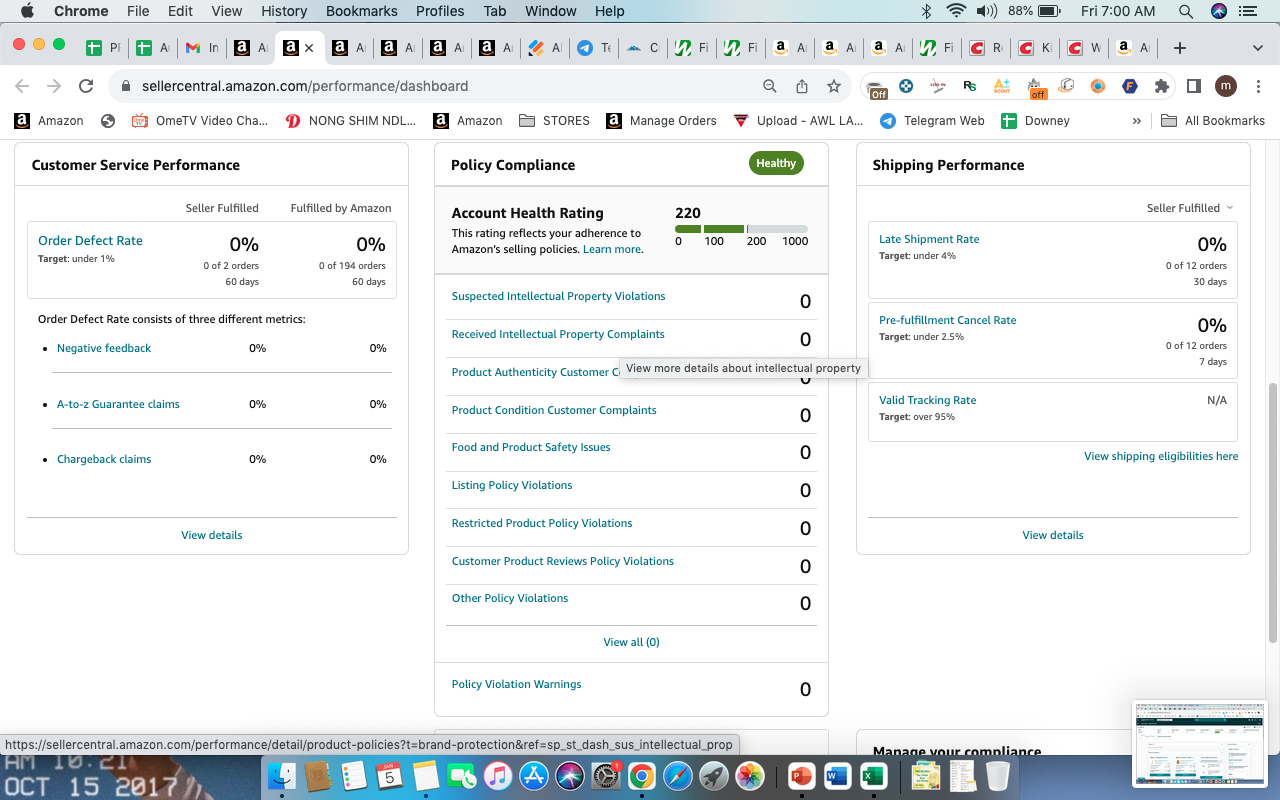Open Chrome three-dot menu
Screen dimensions: 1280x800
pyautogui.click(x=1257, y=86)
